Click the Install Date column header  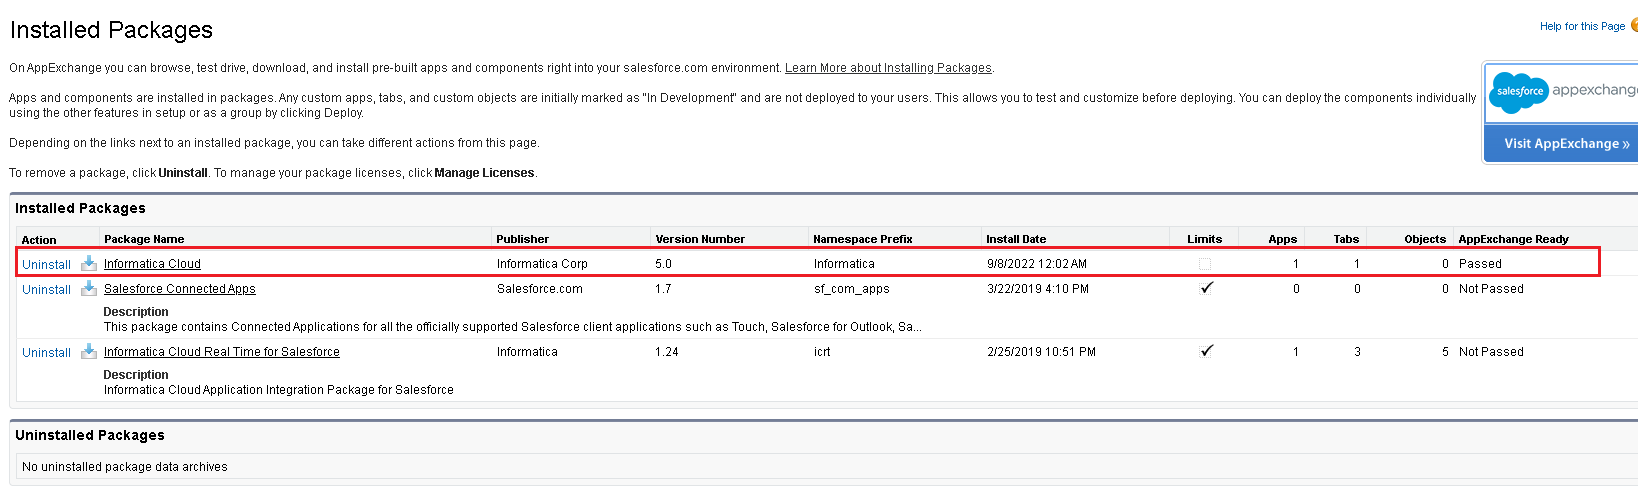(x=1016, y=239)
